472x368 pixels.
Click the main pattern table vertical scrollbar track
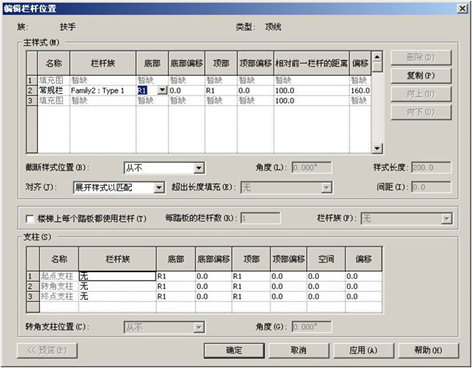(377, 107)
